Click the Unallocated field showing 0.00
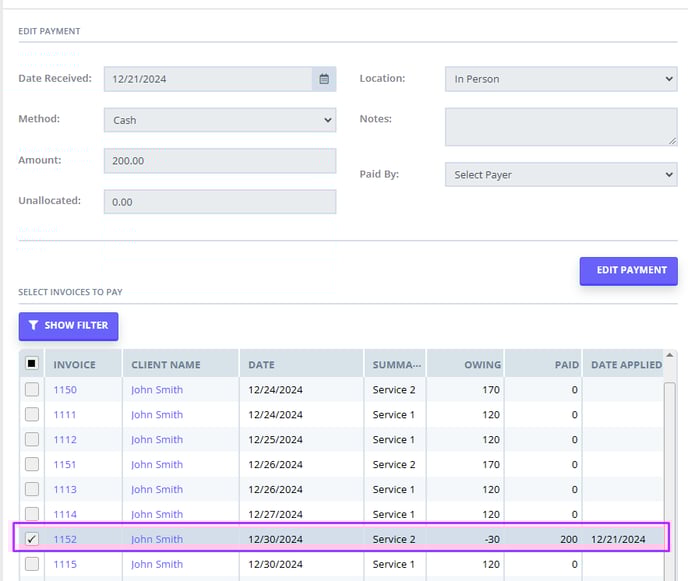Image resolution: width=688 pixels, height=581 pixels. click(x=220, y=202)
